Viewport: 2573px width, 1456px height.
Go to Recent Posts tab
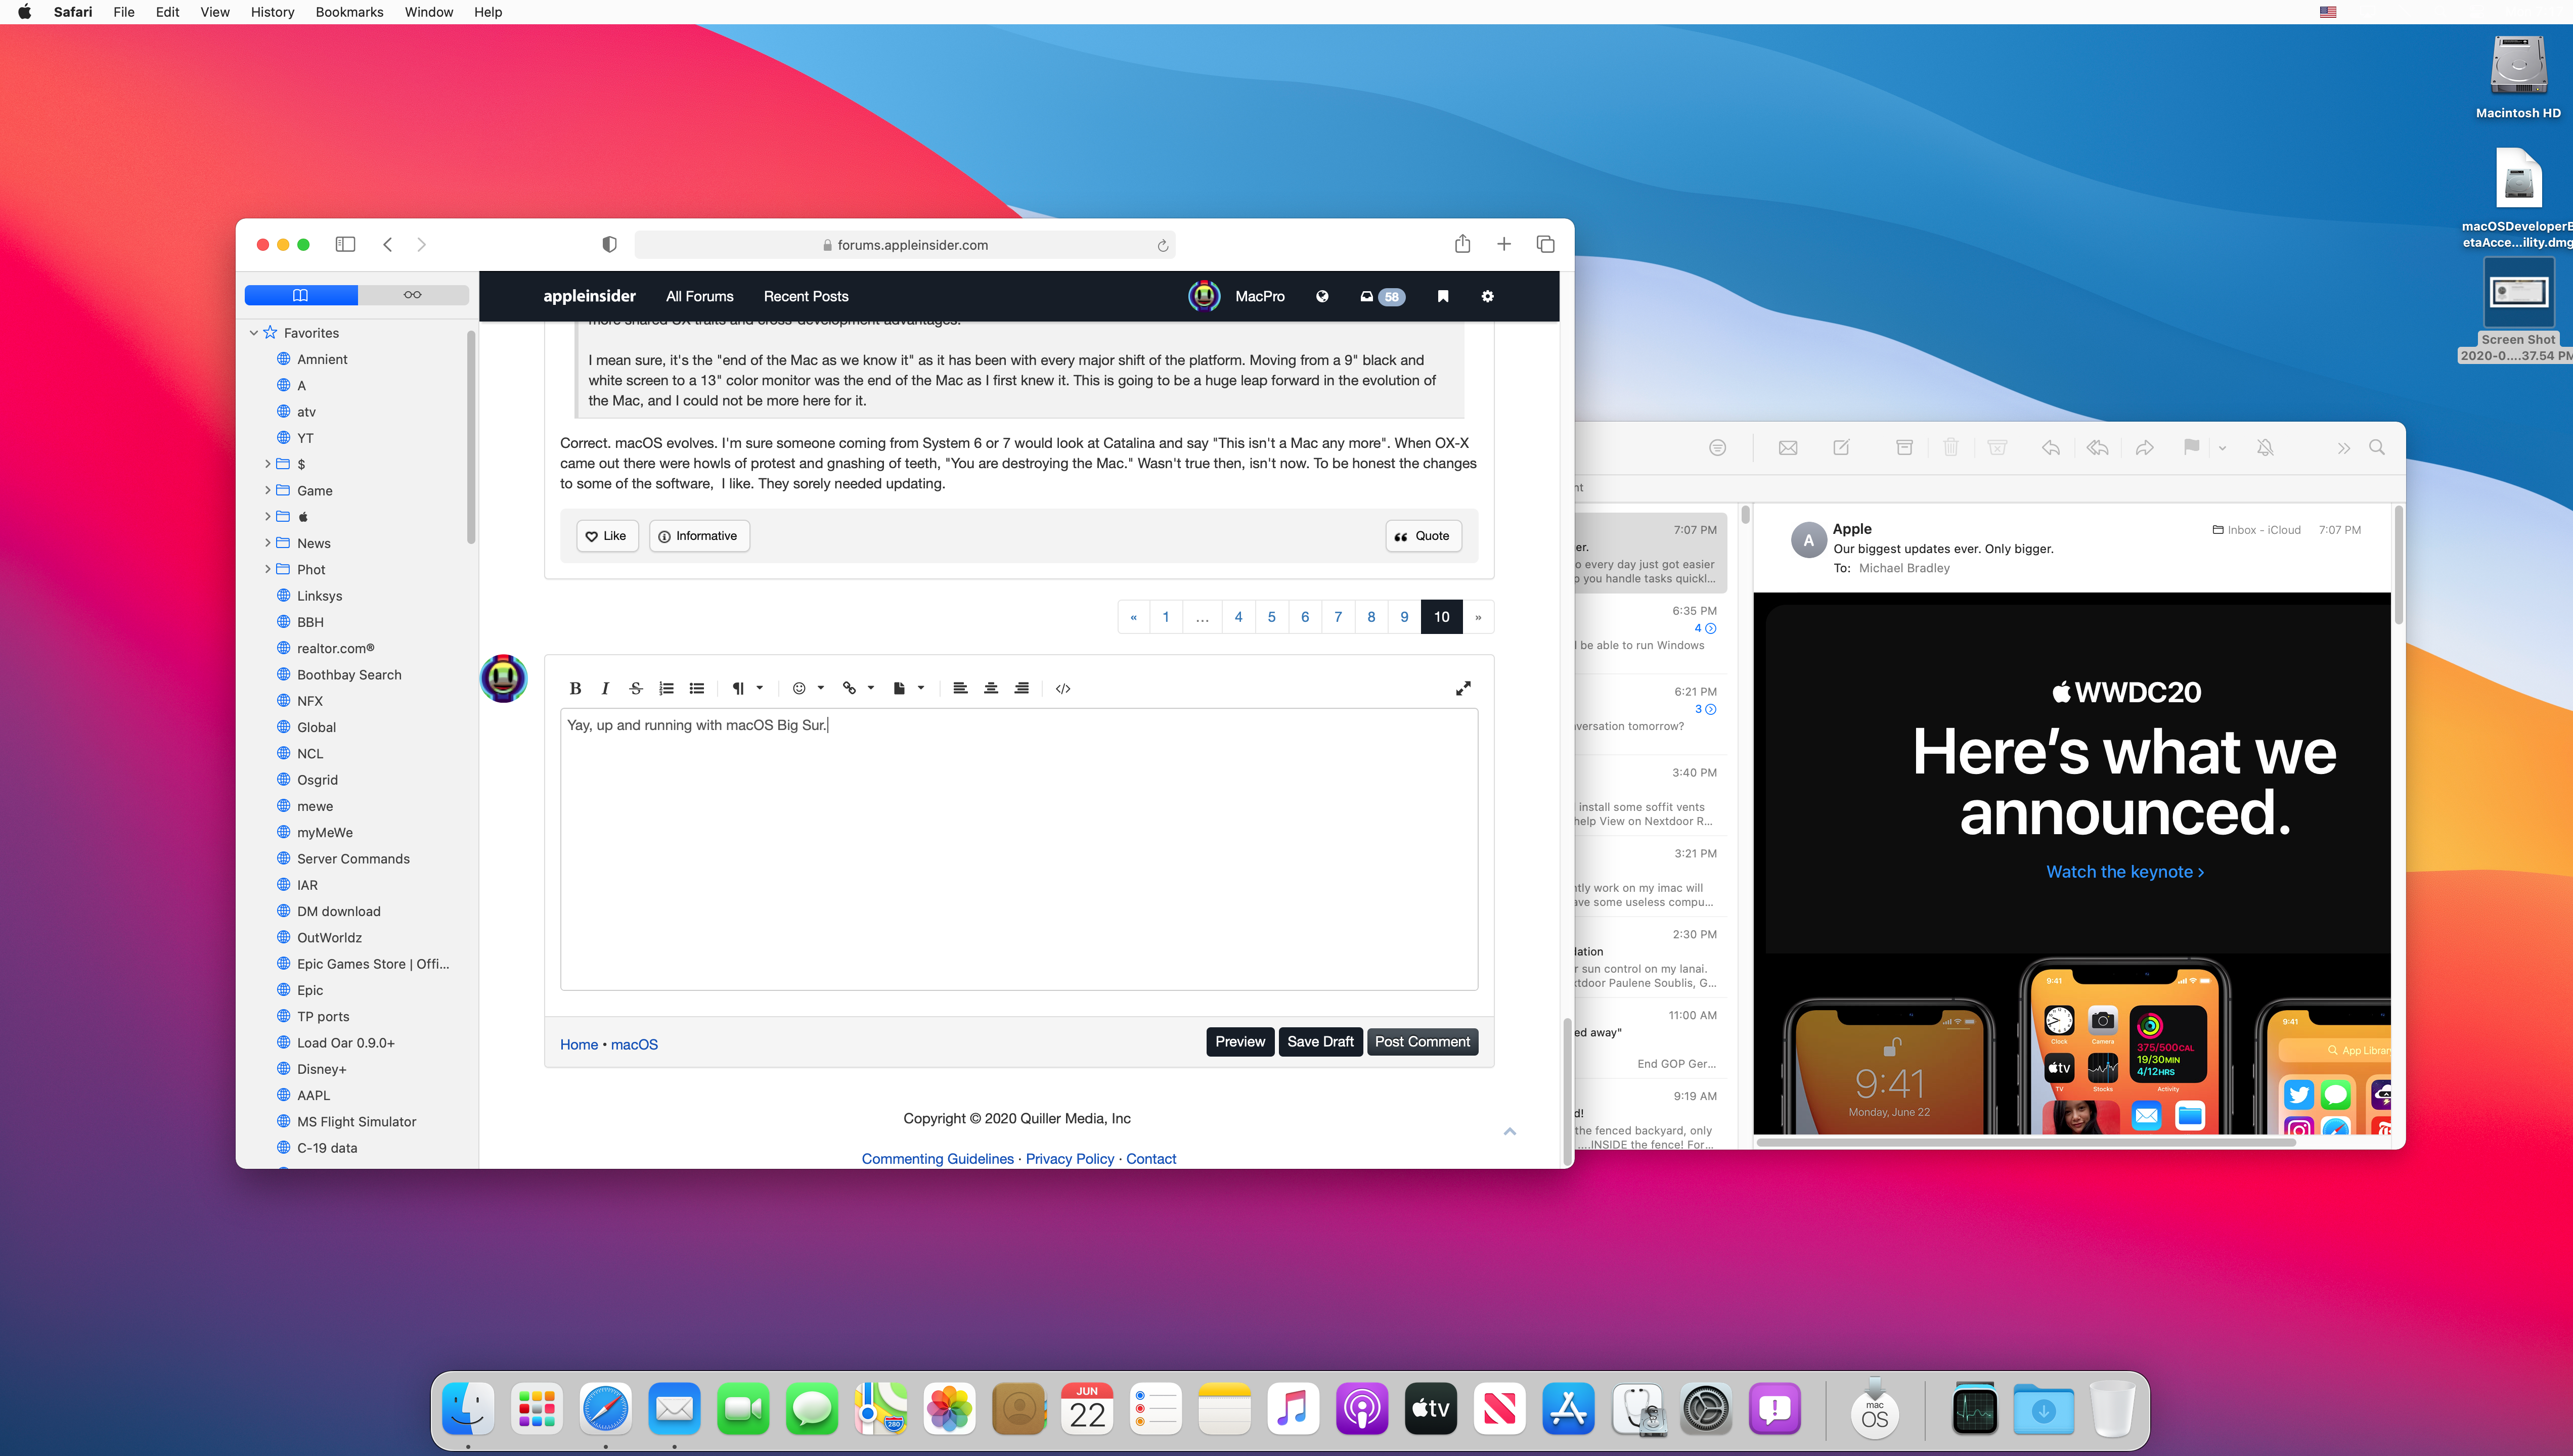click(805, 296)
